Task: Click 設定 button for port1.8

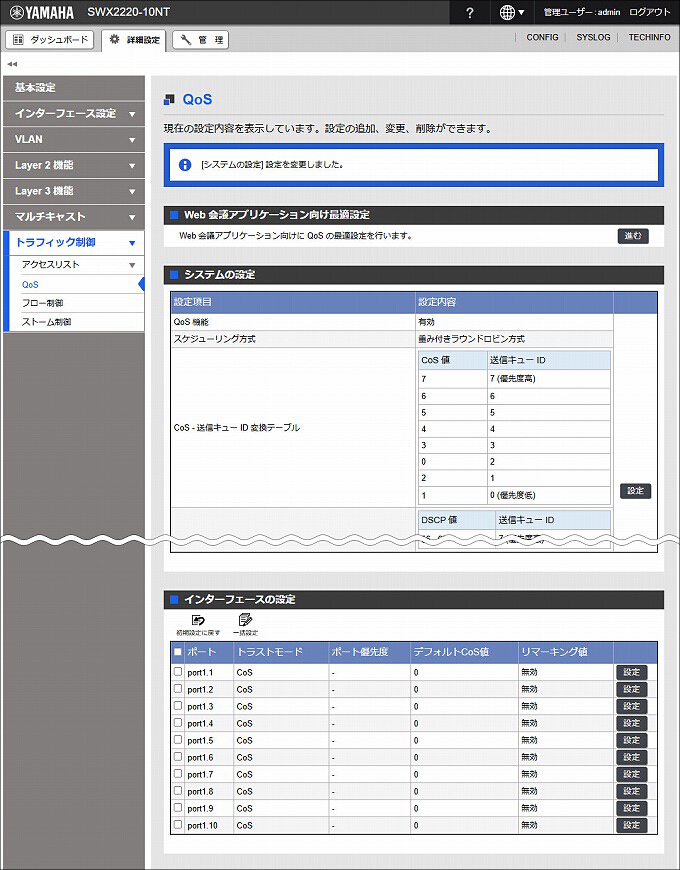Action: 632,791
